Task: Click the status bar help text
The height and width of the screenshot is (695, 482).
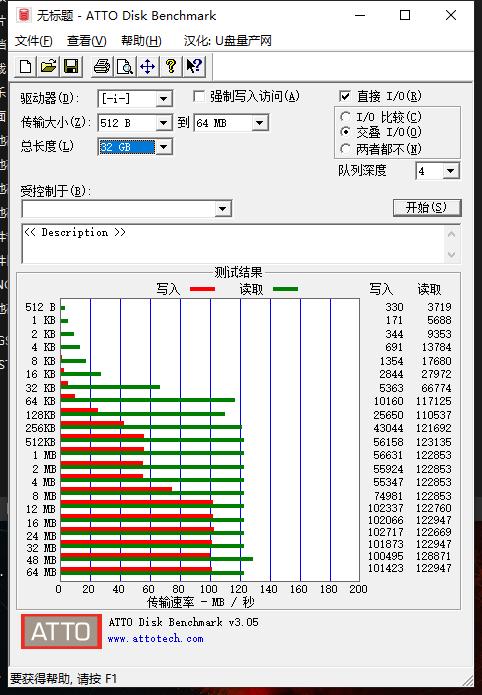Action: click(63, 679)
